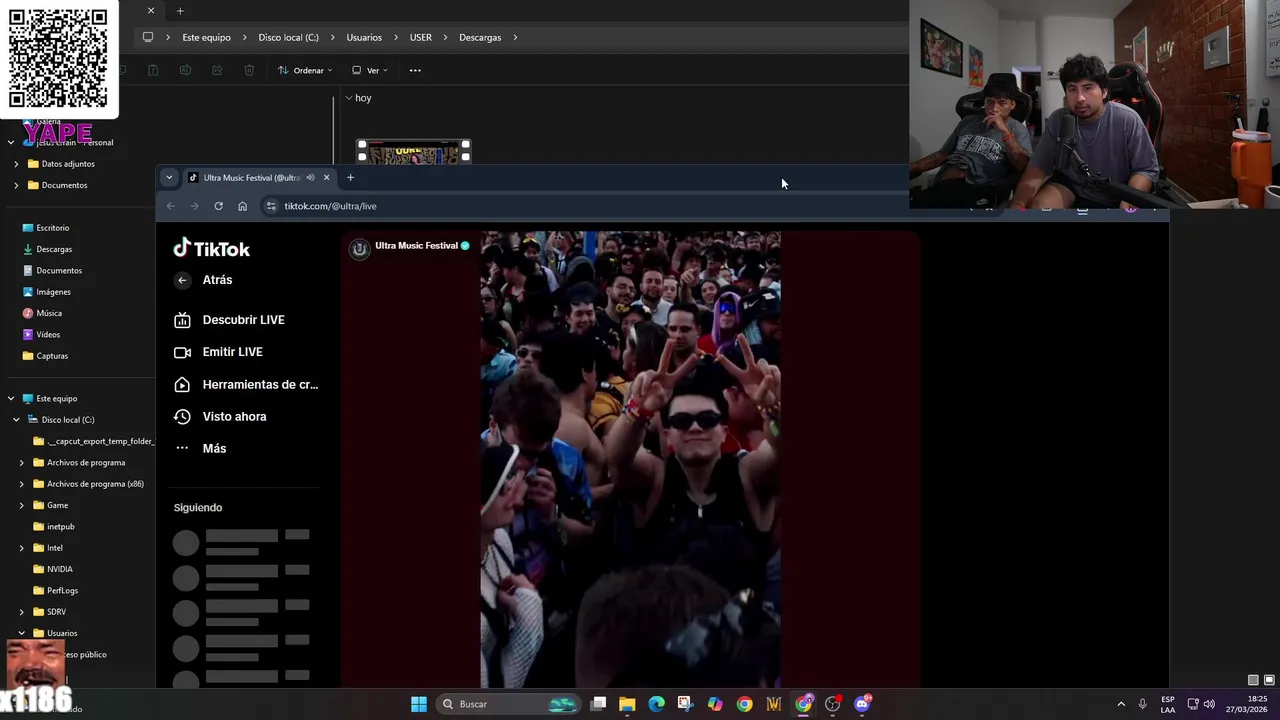Open Escritorio in quick access
Viewport: 1280px width, 720px height.
pos(46,228)
